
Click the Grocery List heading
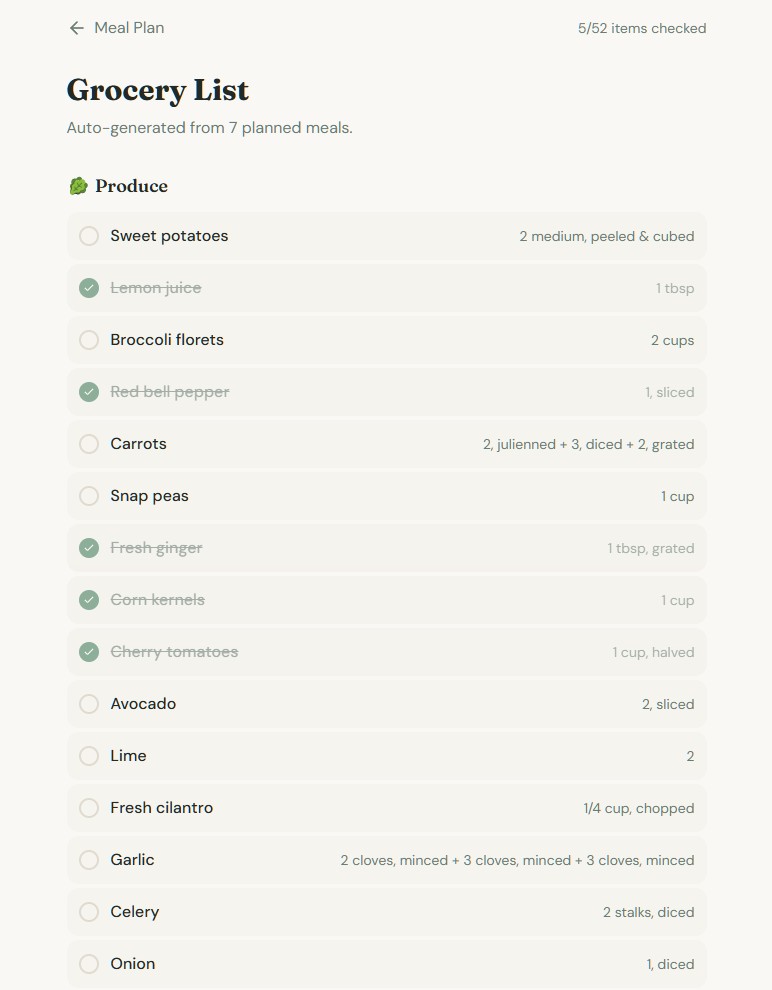pos(157,90)
